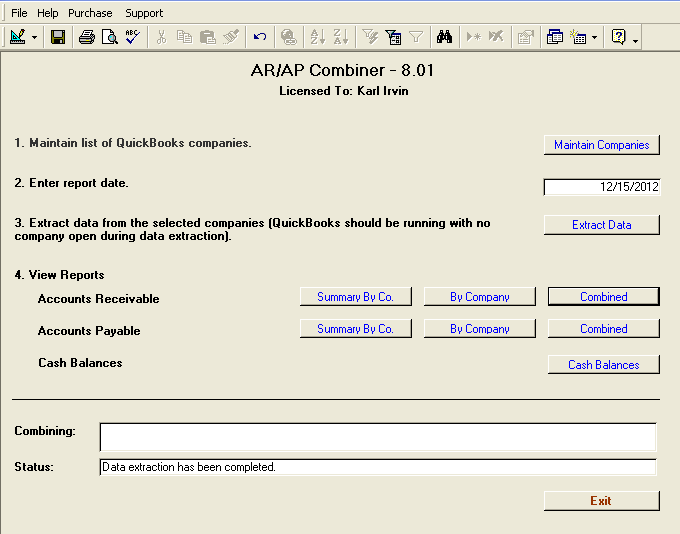The width and height of the screenshot is (680, 534).
Task: Click the Insert Hyperlink globe icon
Action: tap(288, 37)
